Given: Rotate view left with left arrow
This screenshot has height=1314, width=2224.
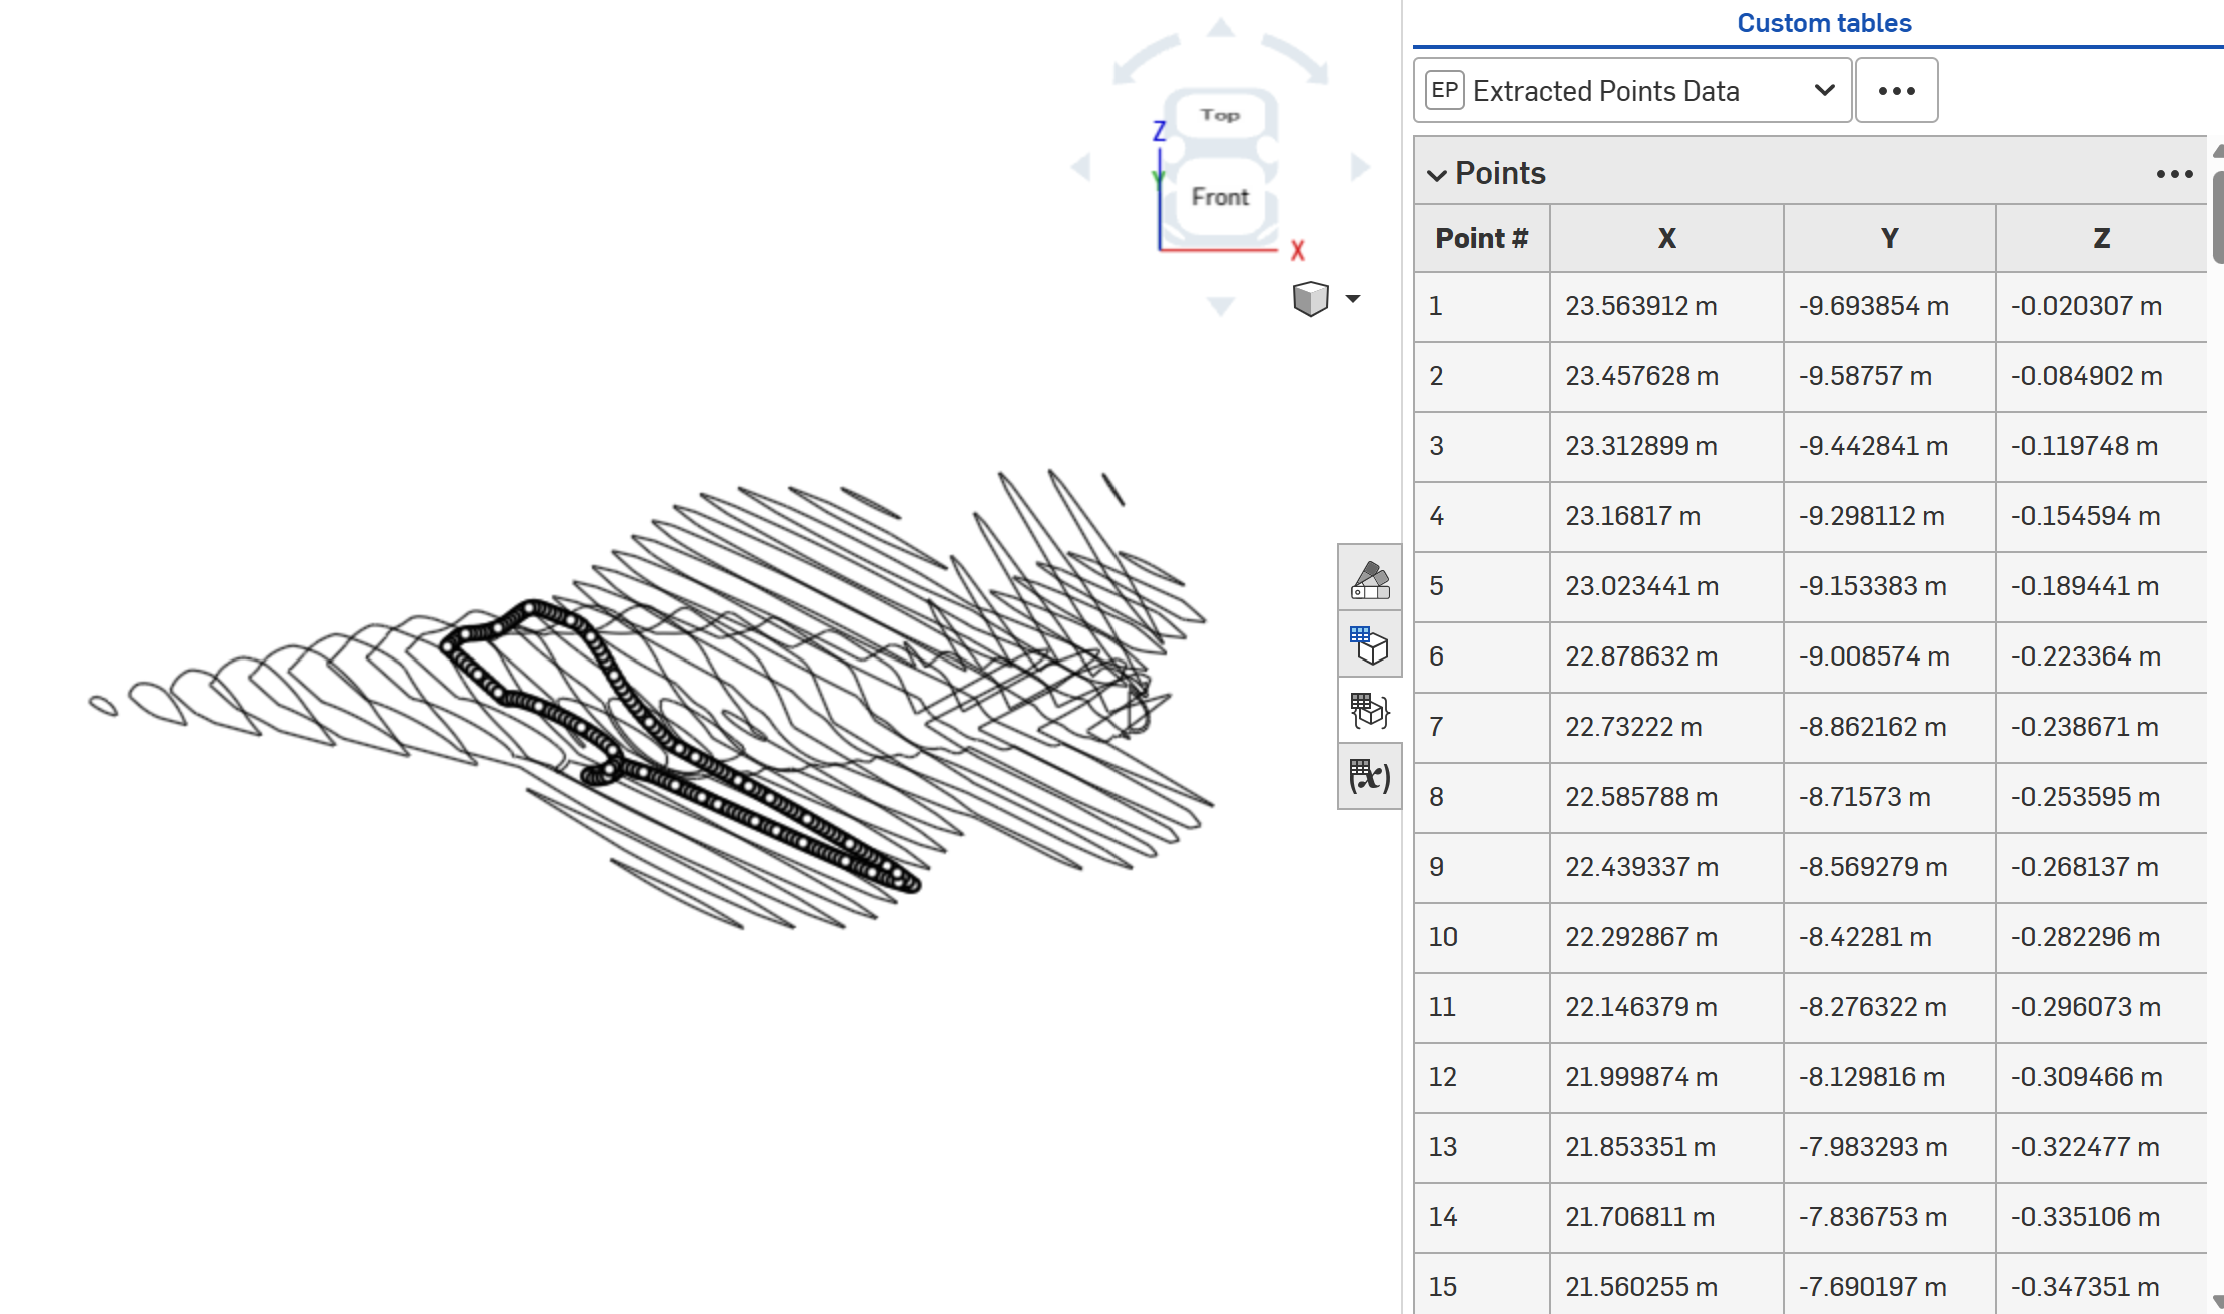Looking at the screenshot, I should coord(1080,167).
